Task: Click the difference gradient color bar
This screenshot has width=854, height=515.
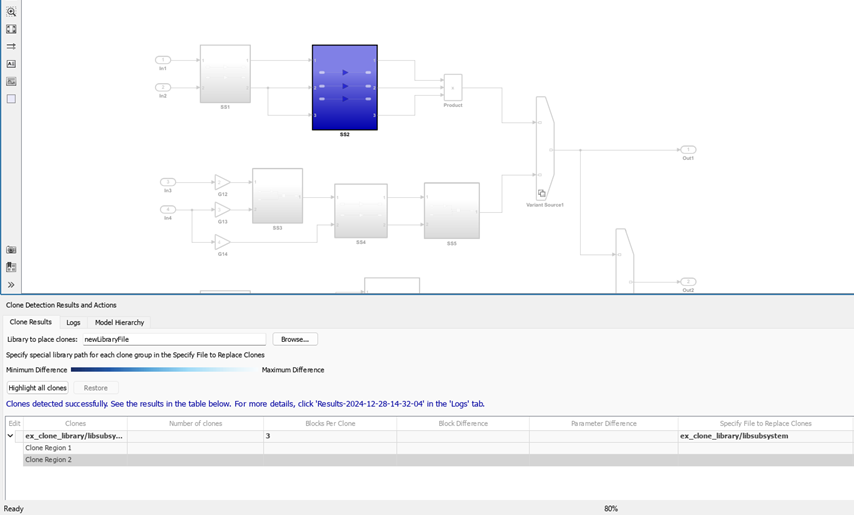Action: [x=163, y=370]
